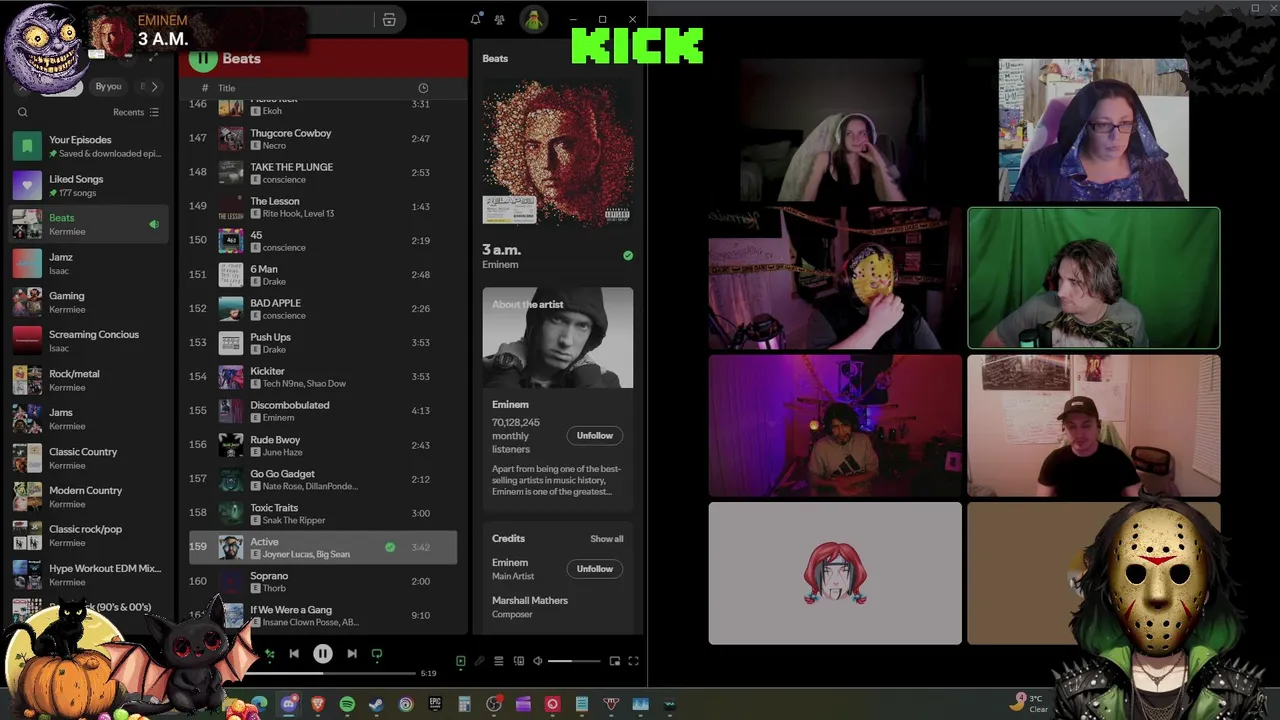The width and height of the screenshot is (1280, 720).
Task: Open the Jamz playlist by Isaac
Action: 90,263
